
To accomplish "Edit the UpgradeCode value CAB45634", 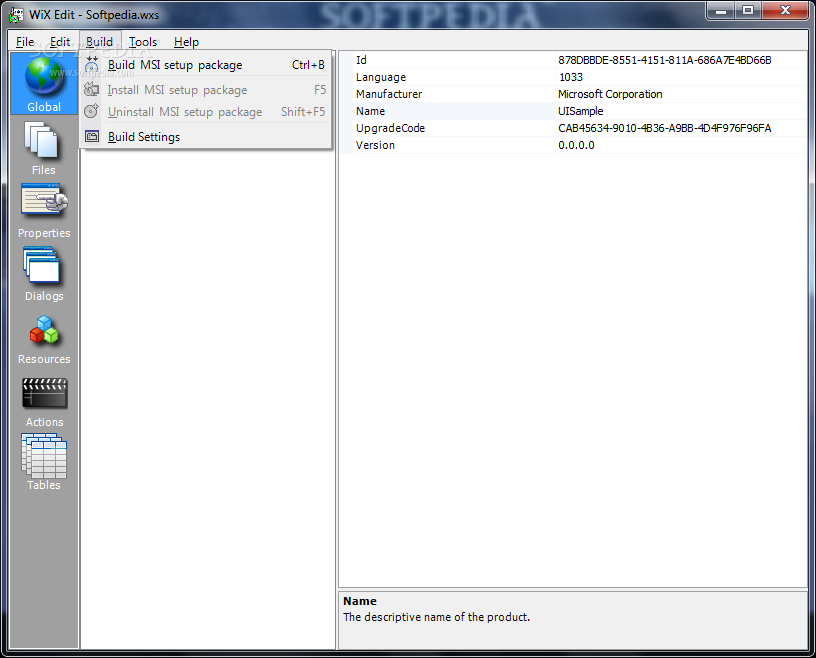I will pyautogui.click(x=665, y=128).
